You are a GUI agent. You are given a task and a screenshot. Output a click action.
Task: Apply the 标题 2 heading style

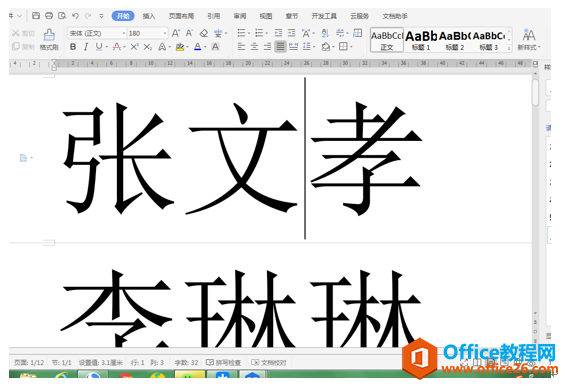455,40
